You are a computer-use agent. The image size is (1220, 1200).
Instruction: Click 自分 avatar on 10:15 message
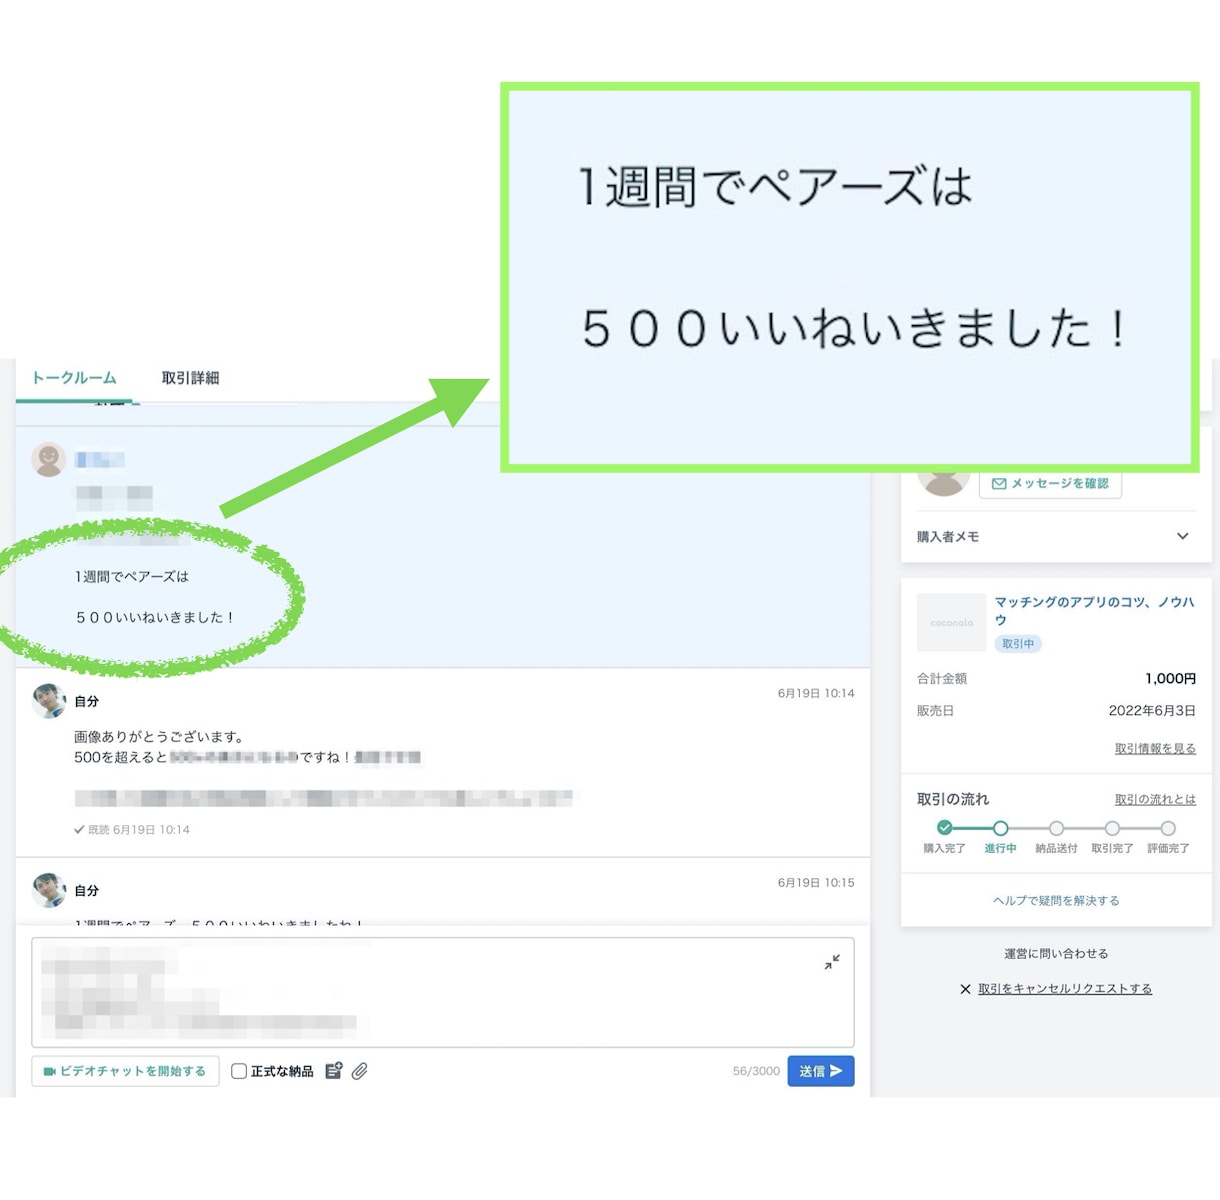tap(48, 890)
